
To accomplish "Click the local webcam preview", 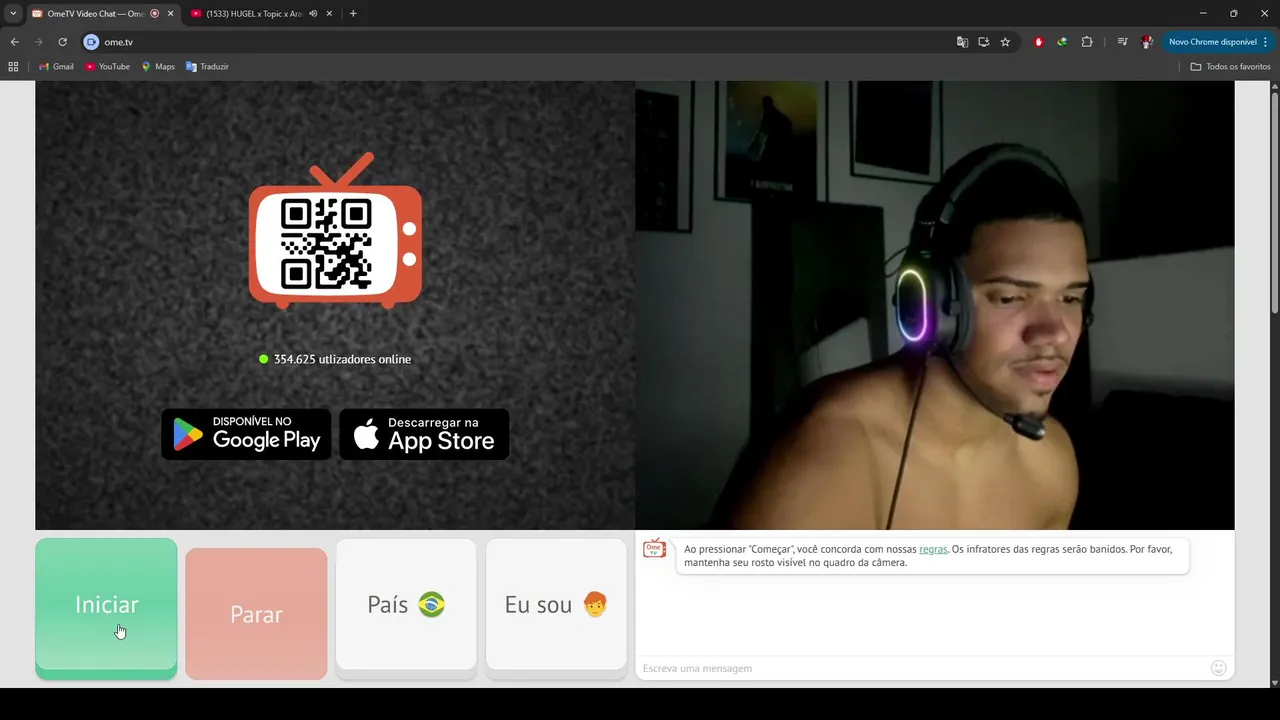I will pos(934,305).
